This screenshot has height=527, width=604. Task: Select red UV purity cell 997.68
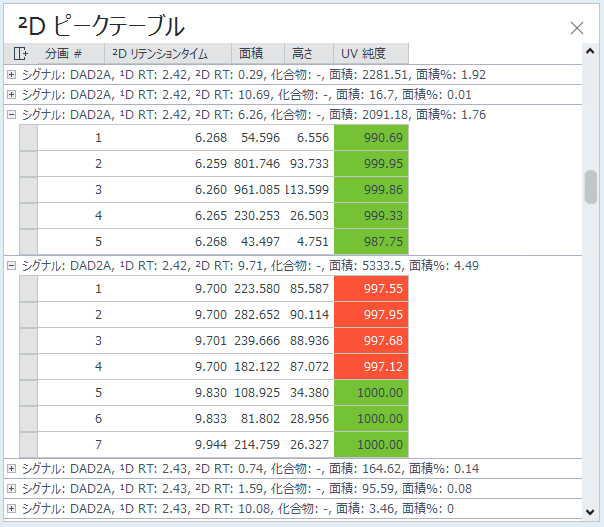pyautogui.click(x=371, y=341)
